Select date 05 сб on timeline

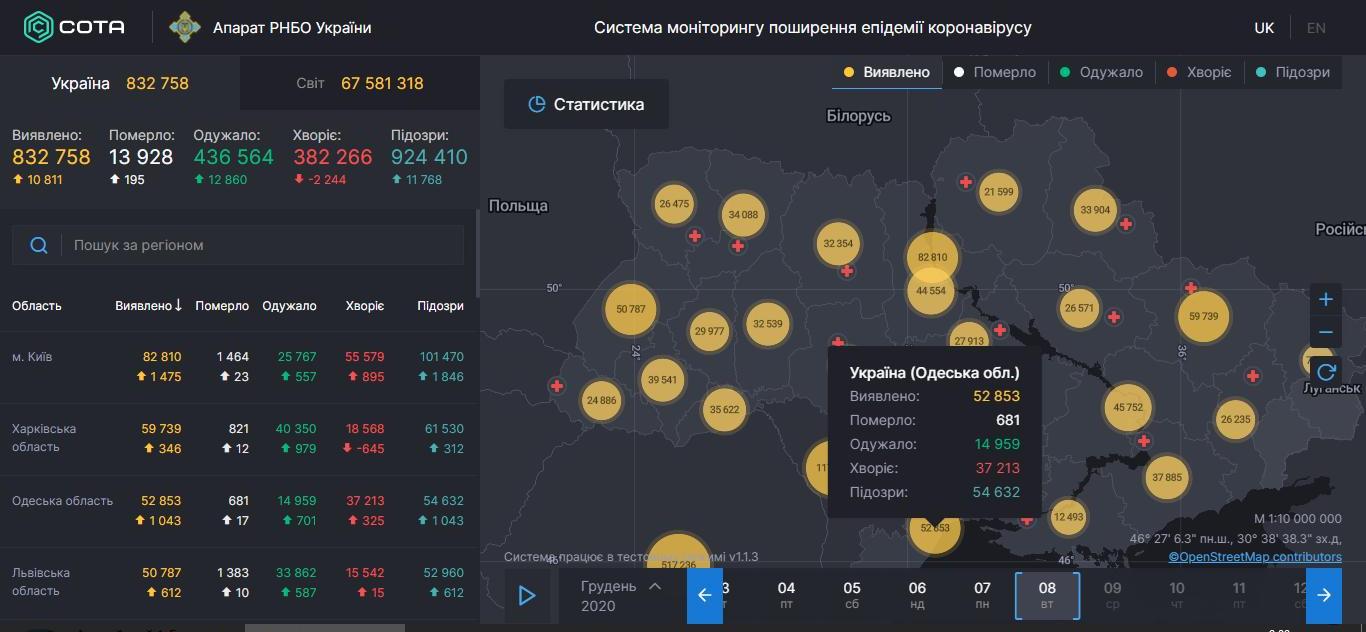pos(852,596)
